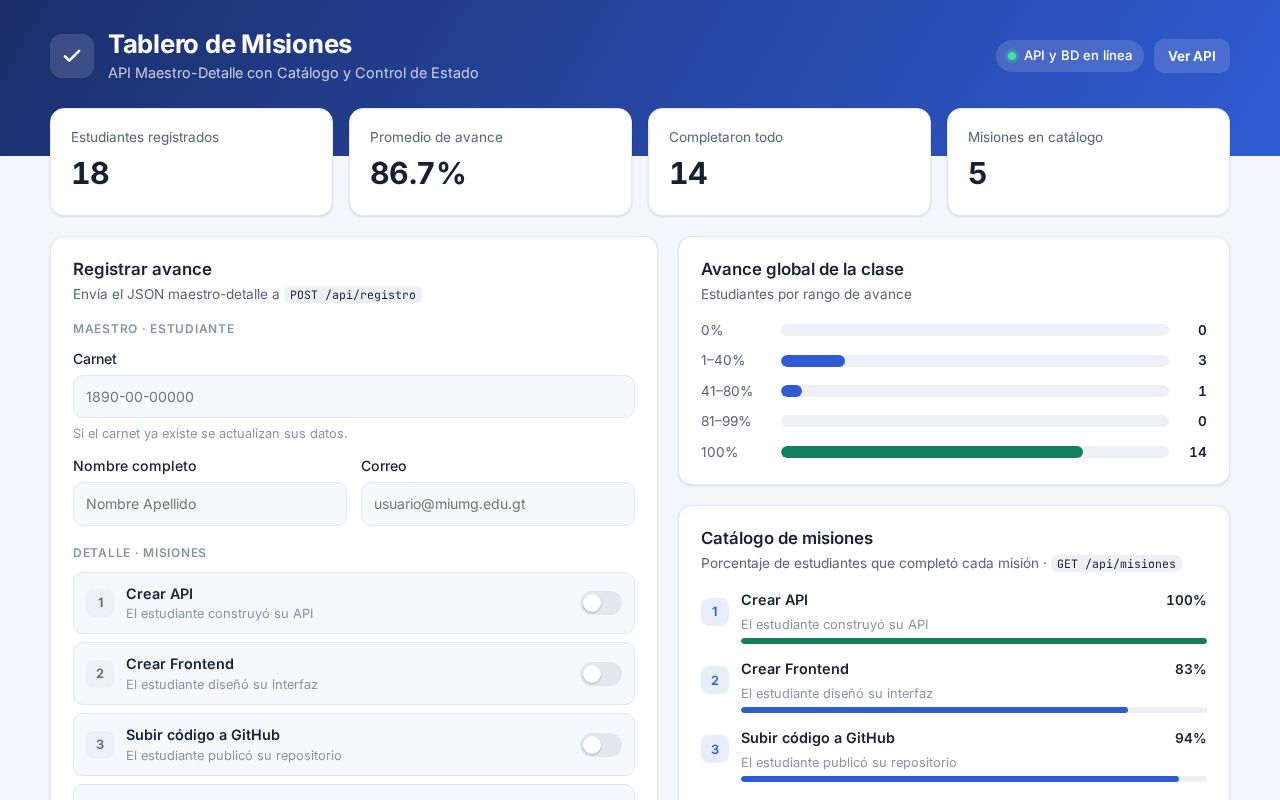Viewport: 1280px width, 800px height.
Task: Click the 'El estudiante diseñó su interfaz' text in the catalog
Action: 837,693
